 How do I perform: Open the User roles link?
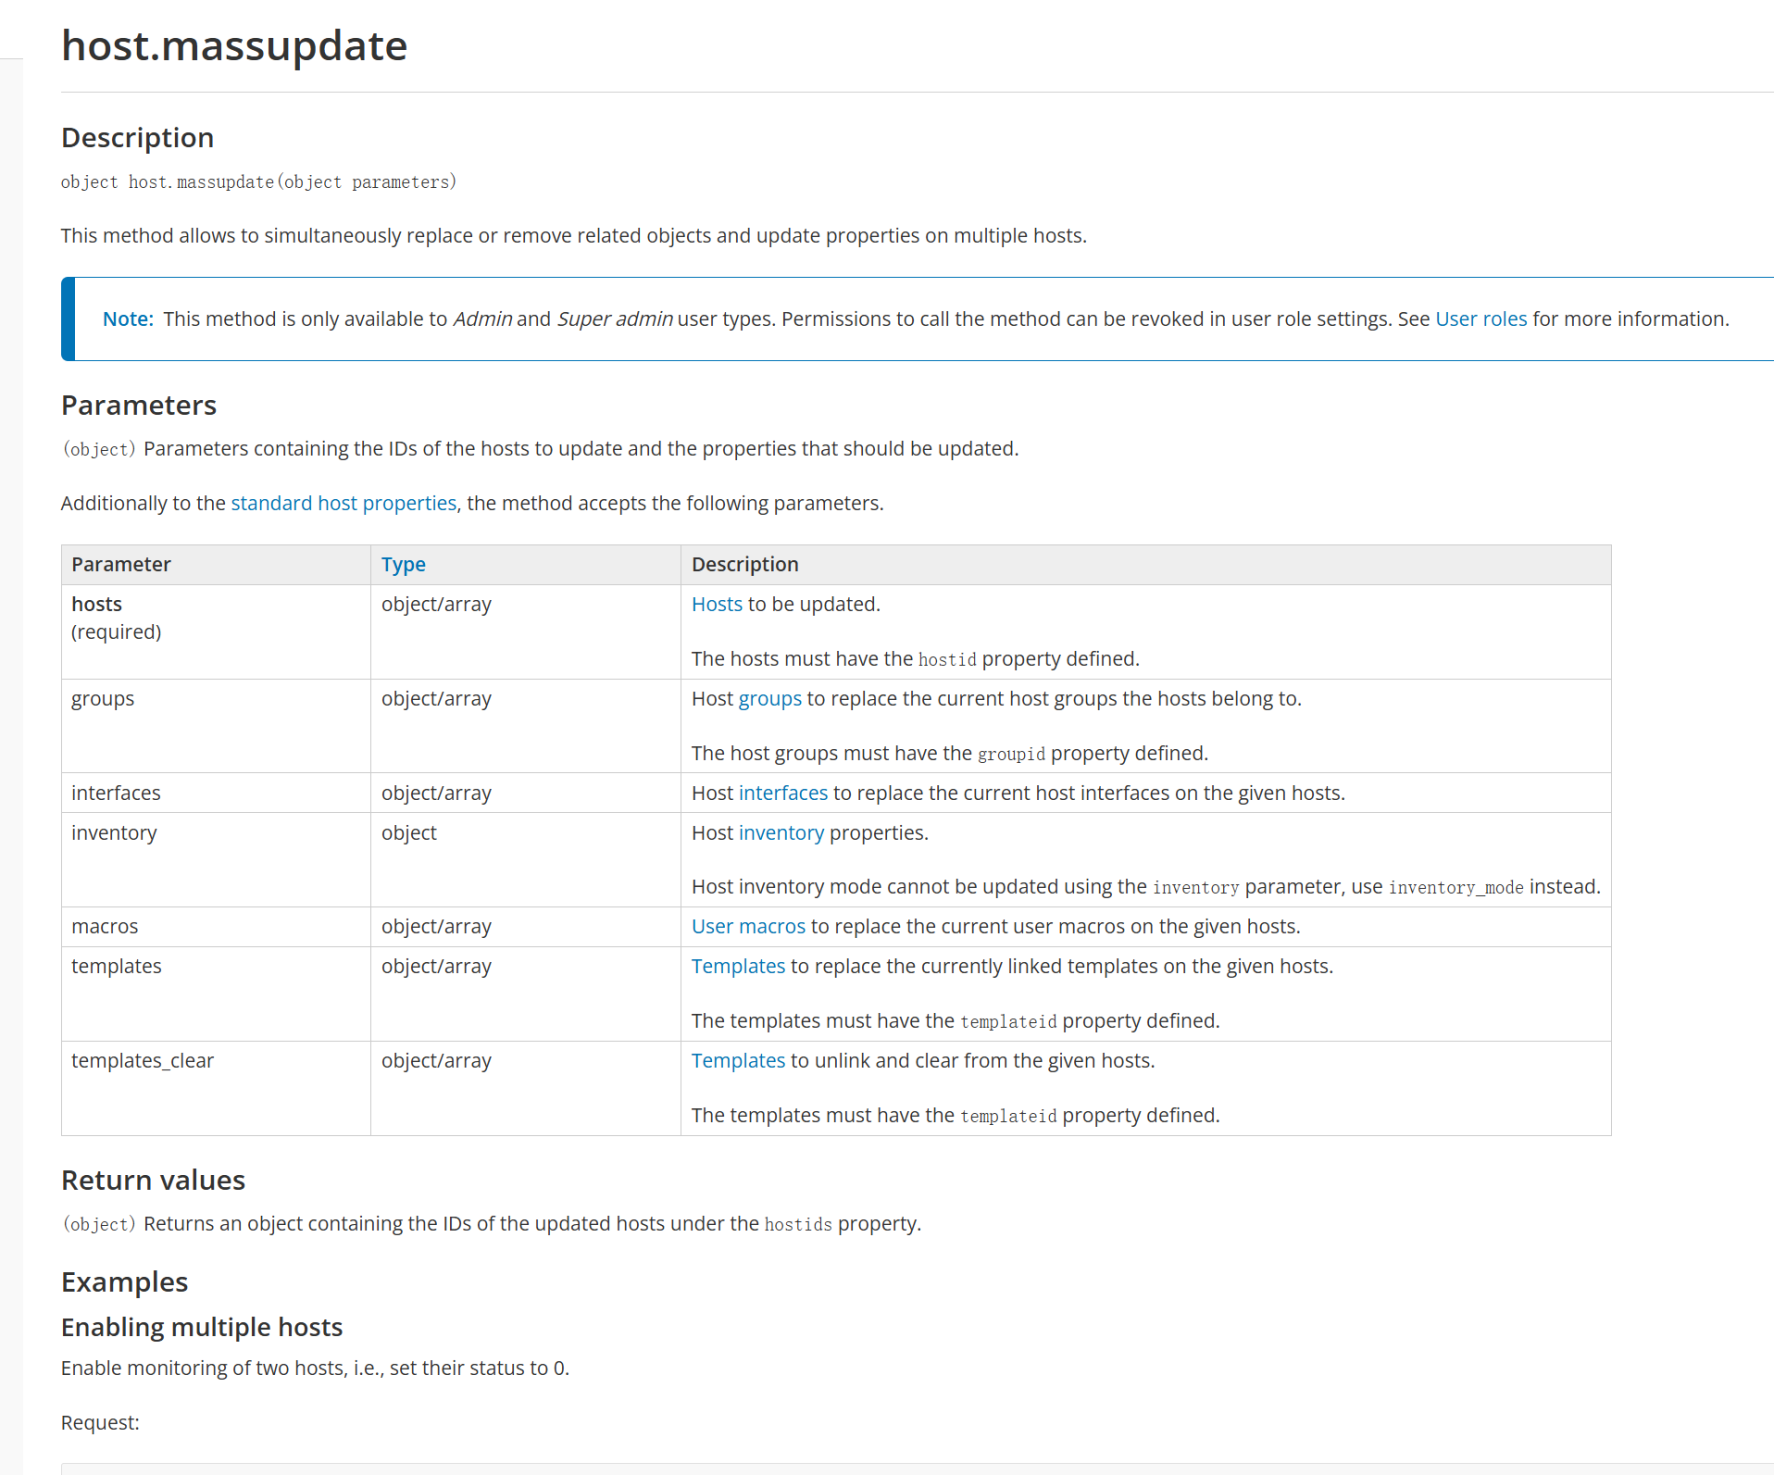(1480, 319)
